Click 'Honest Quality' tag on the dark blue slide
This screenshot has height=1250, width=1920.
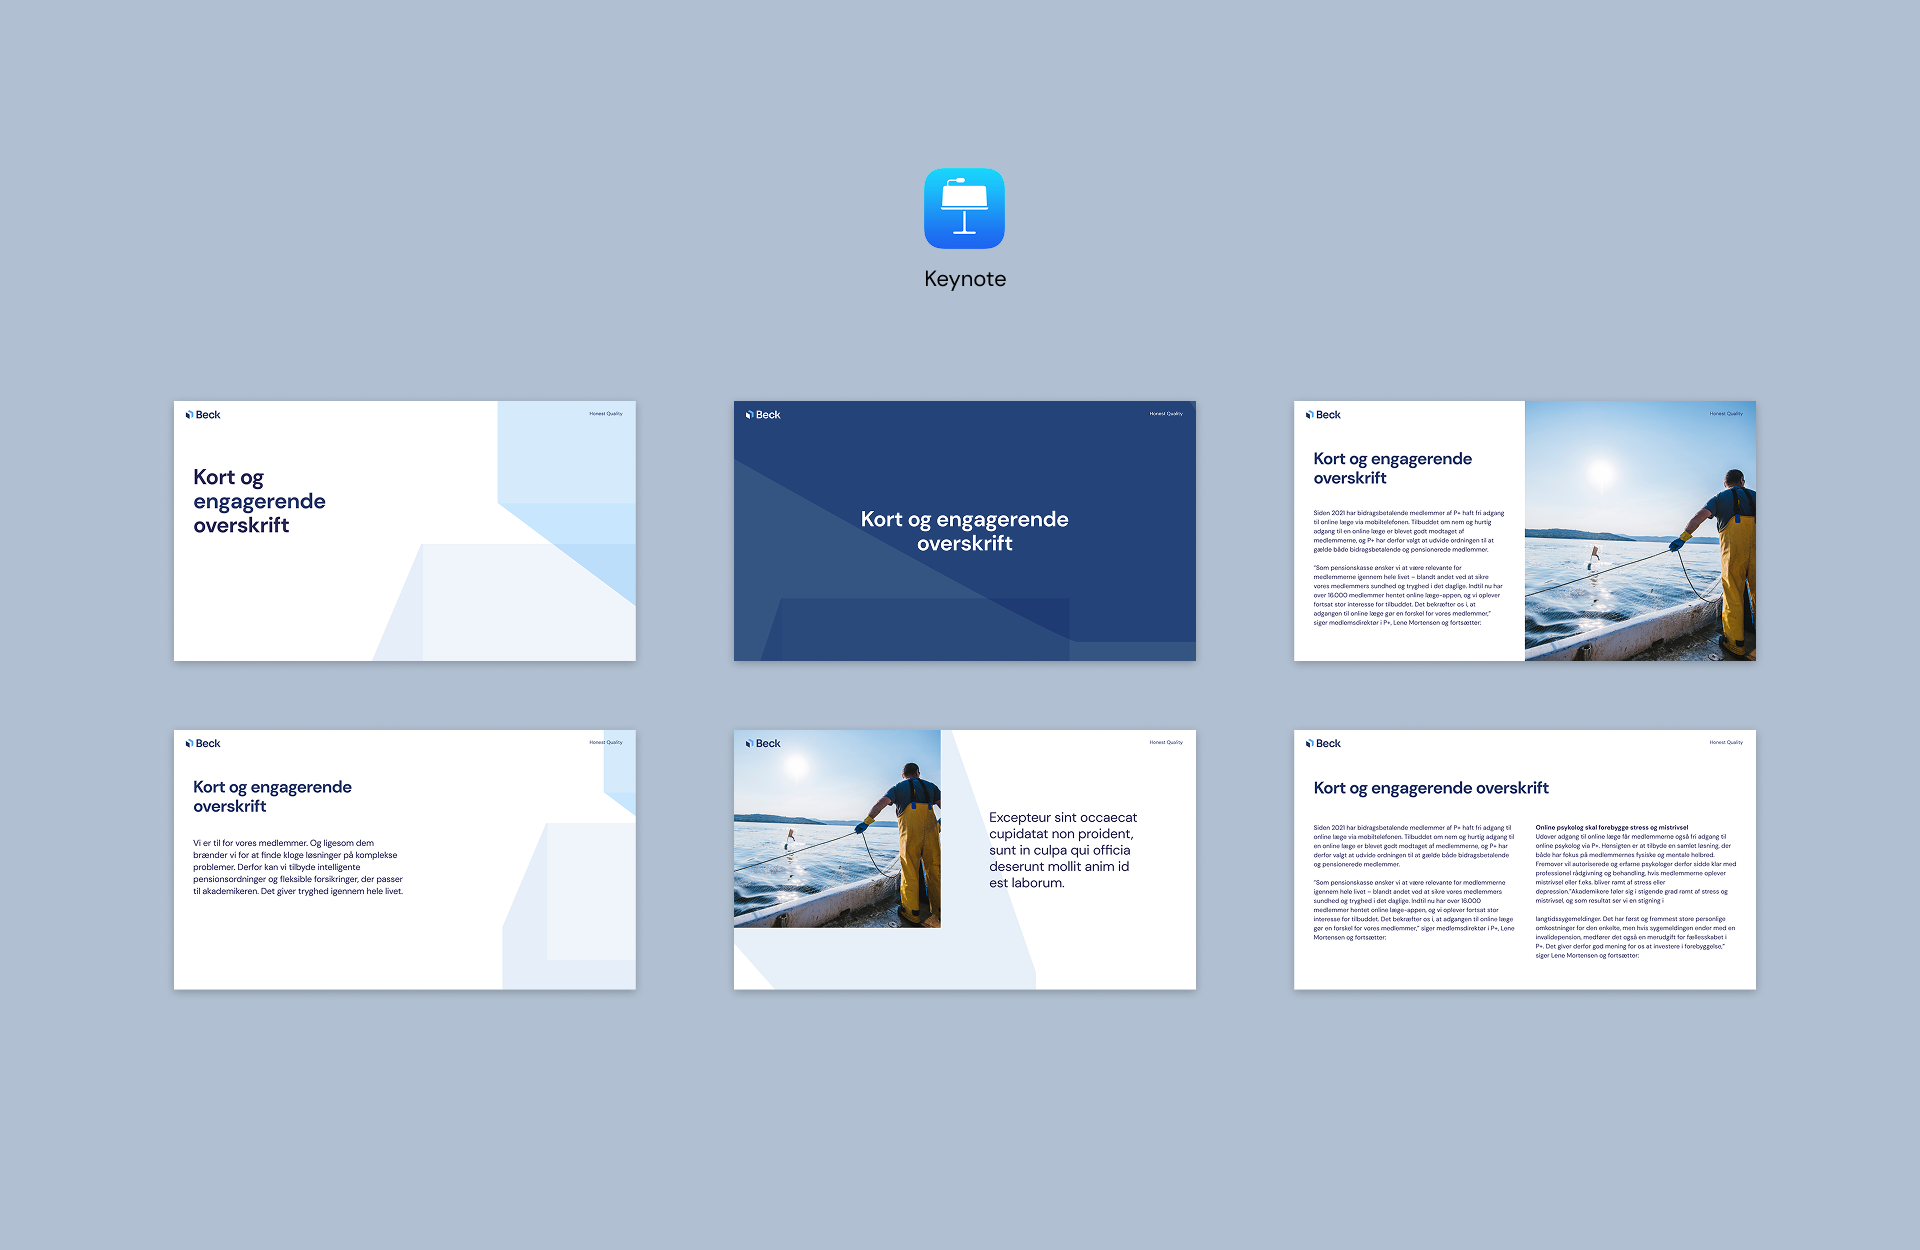tap(1166, 413)
